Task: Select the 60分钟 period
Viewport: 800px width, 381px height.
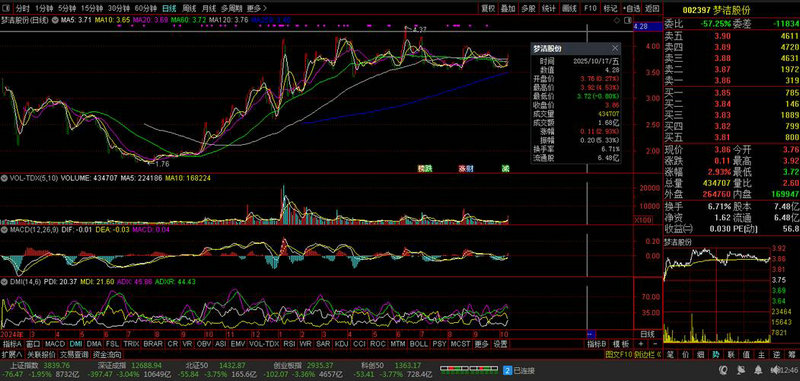Action: pos(146,8)
